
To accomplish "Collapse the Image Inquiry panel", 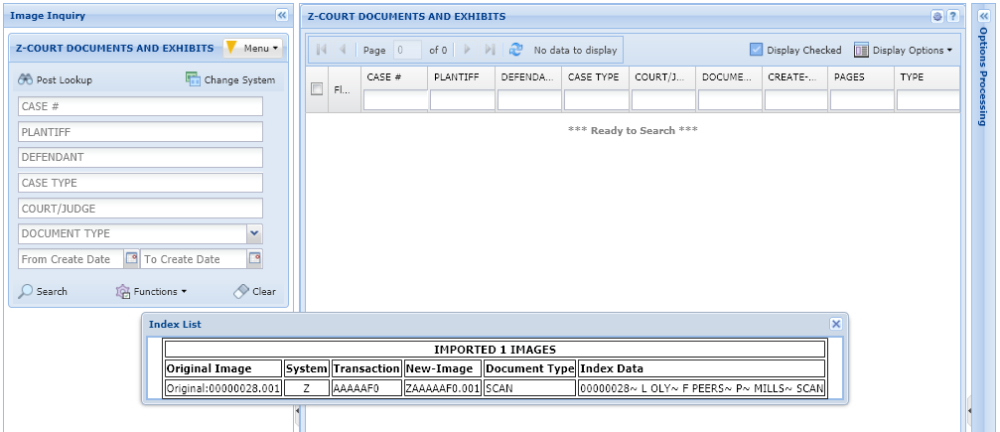I will tap(282, 15).
